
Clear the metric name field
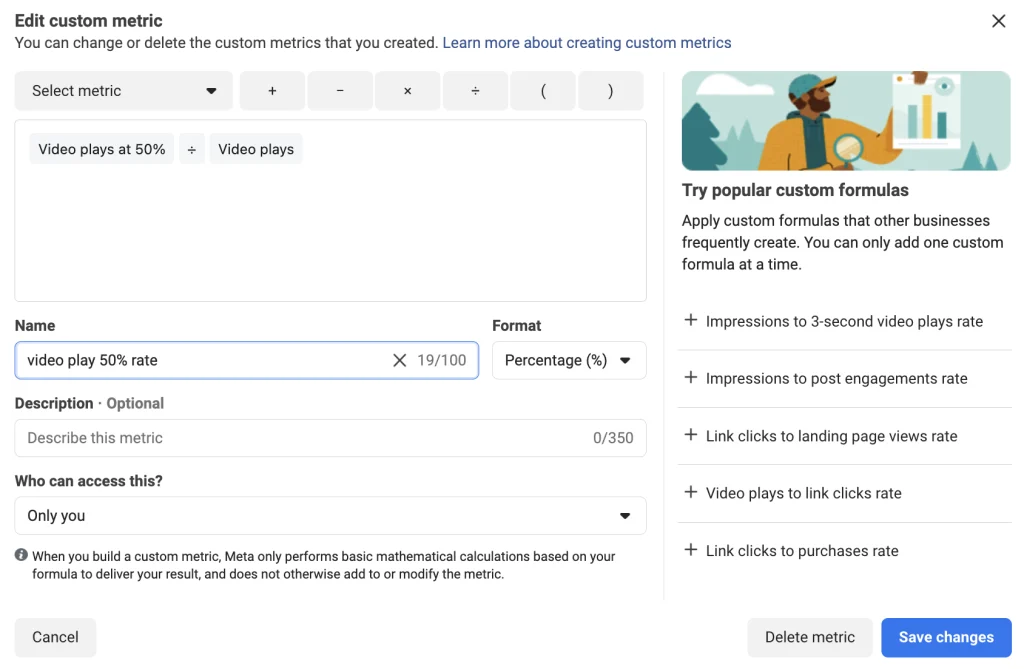click(x=399, y=360)
